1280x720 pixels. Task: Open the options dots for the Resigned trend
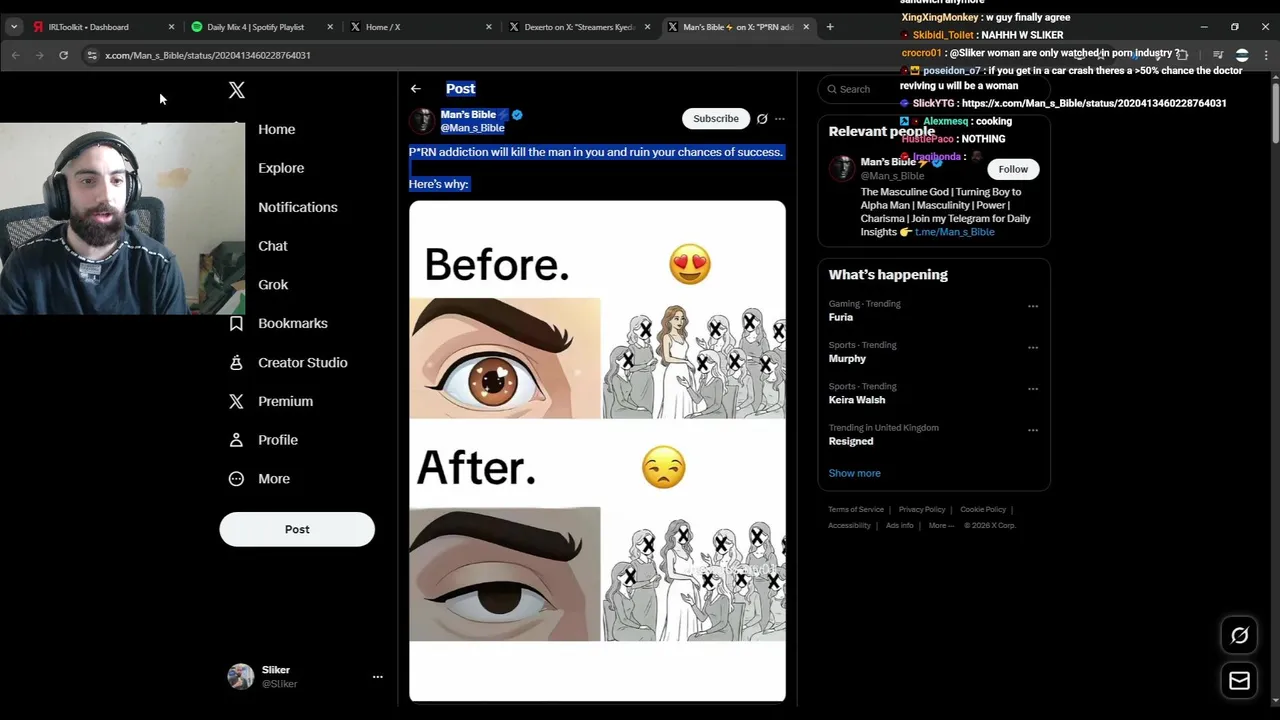[1033, 430]
